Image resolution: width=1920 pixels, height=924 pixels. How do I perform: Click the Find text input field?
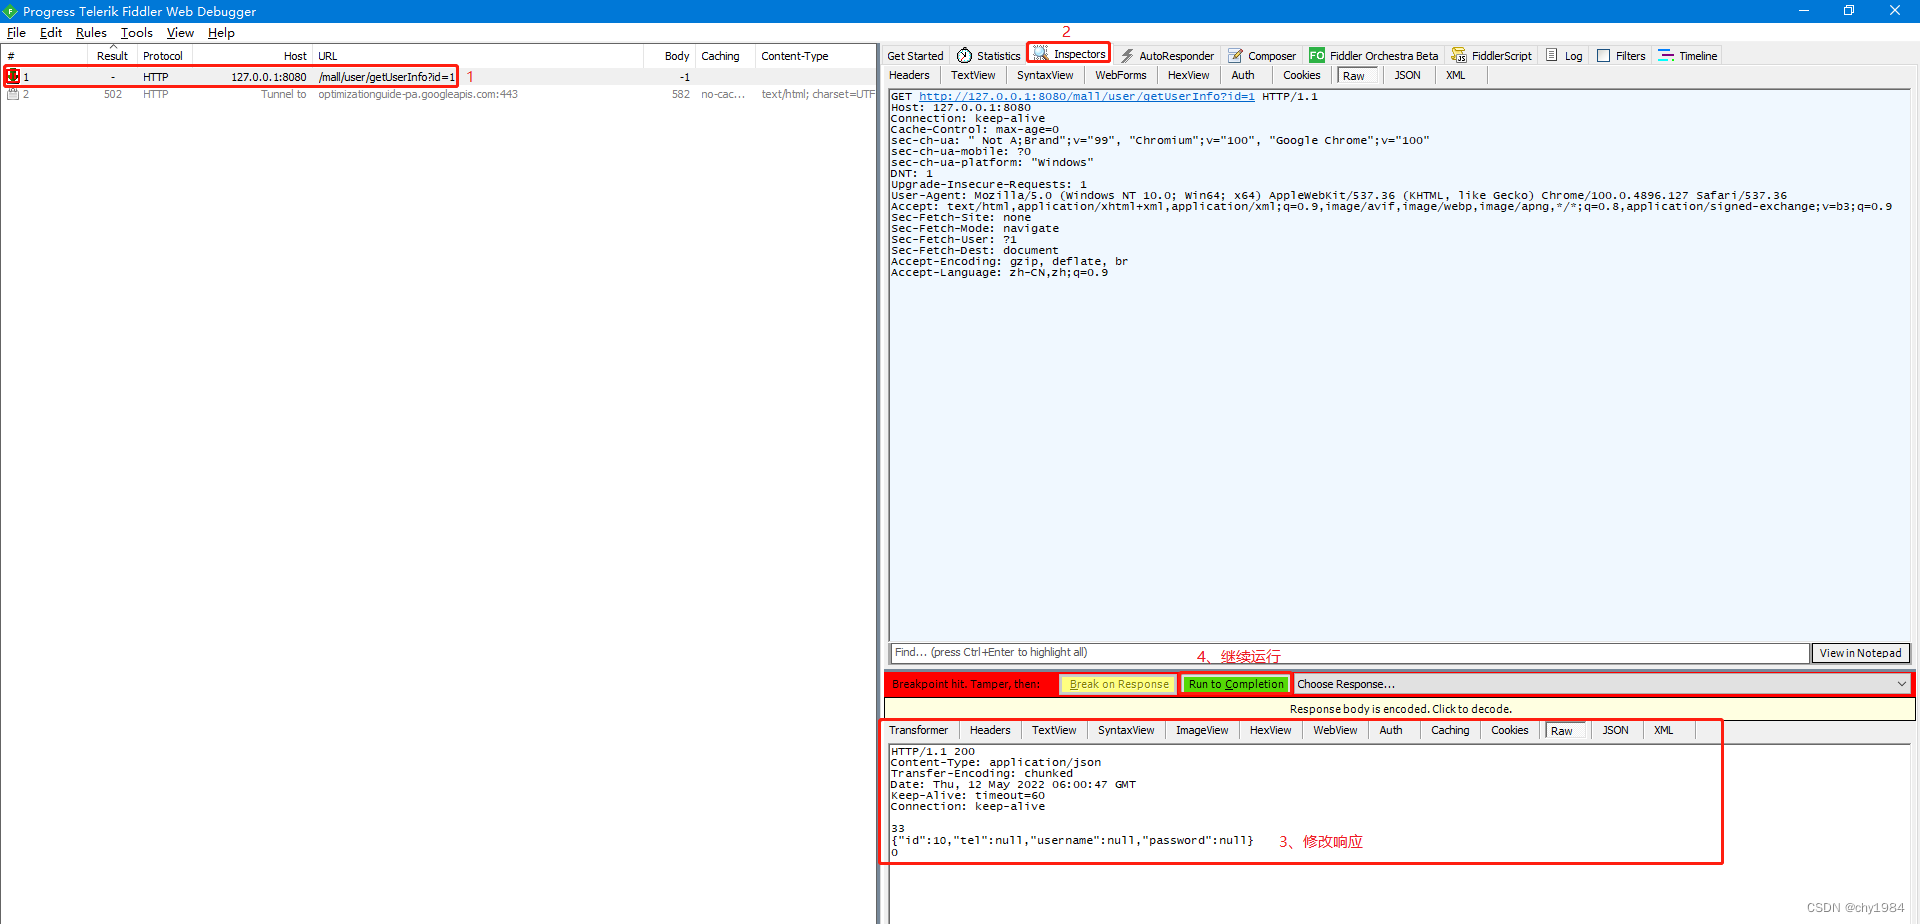pos(1349,653)
